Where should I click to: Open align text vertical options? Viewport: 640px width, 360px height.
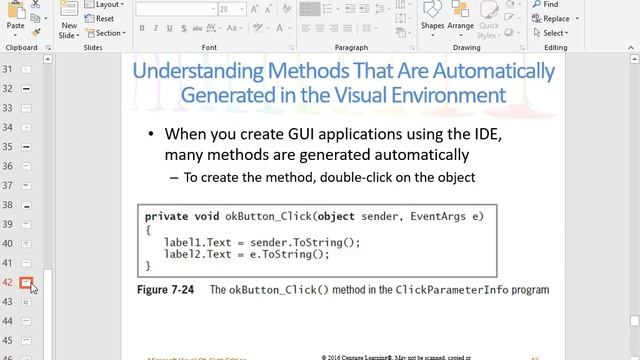pos(402,18)
